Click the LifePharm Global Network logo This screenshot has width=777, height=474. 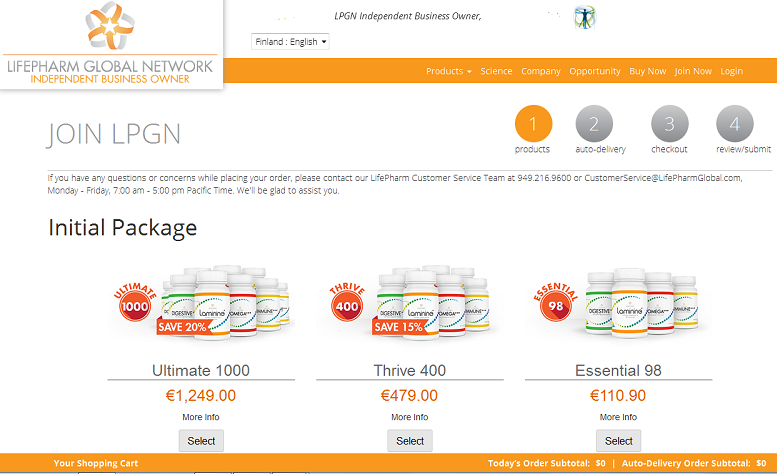point(110,44)
